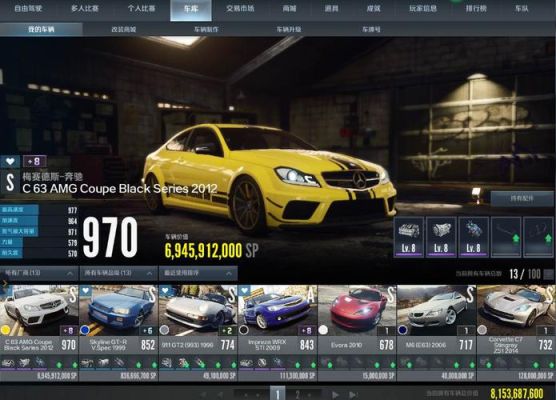Click the 6,945,912,000 SP vehicle value
This screenshot has width=556, height=400.
click(x=211, y=250)
